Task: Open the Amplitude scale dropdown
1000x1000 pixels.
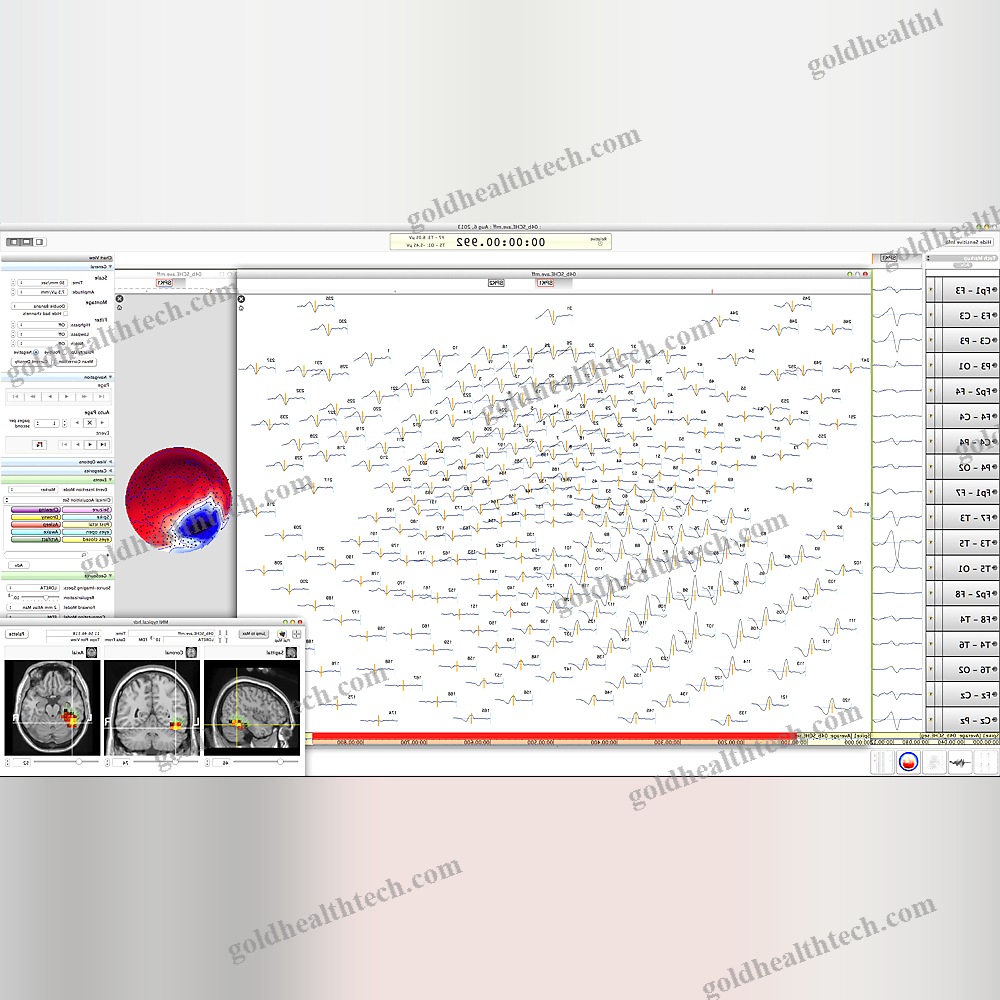Action: [x=43, y=292]
